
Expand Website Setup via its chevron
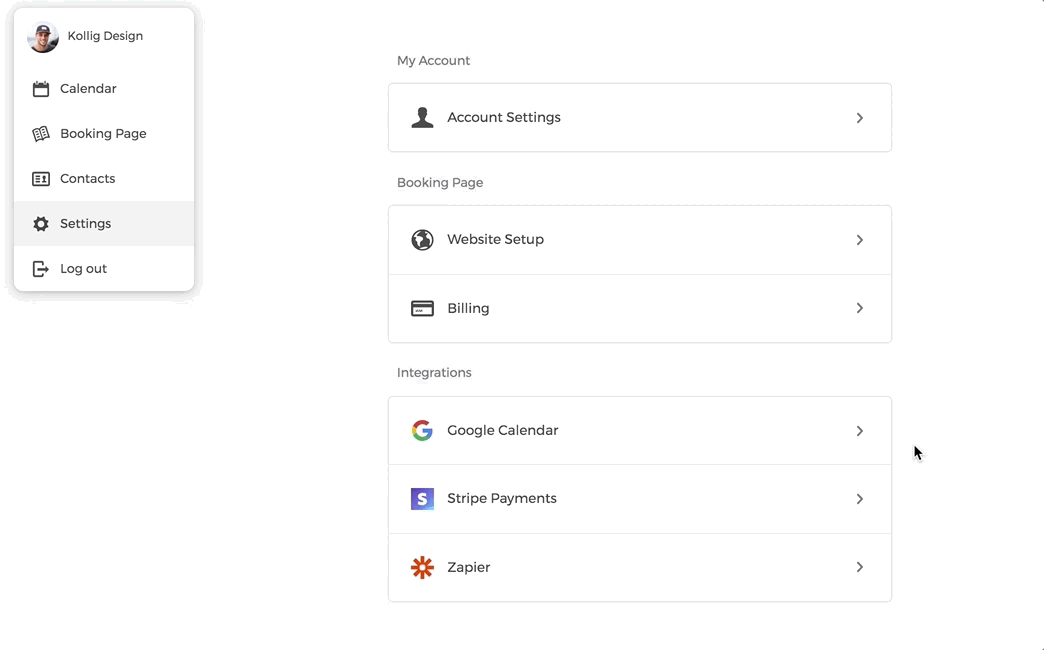coord(859,240)
